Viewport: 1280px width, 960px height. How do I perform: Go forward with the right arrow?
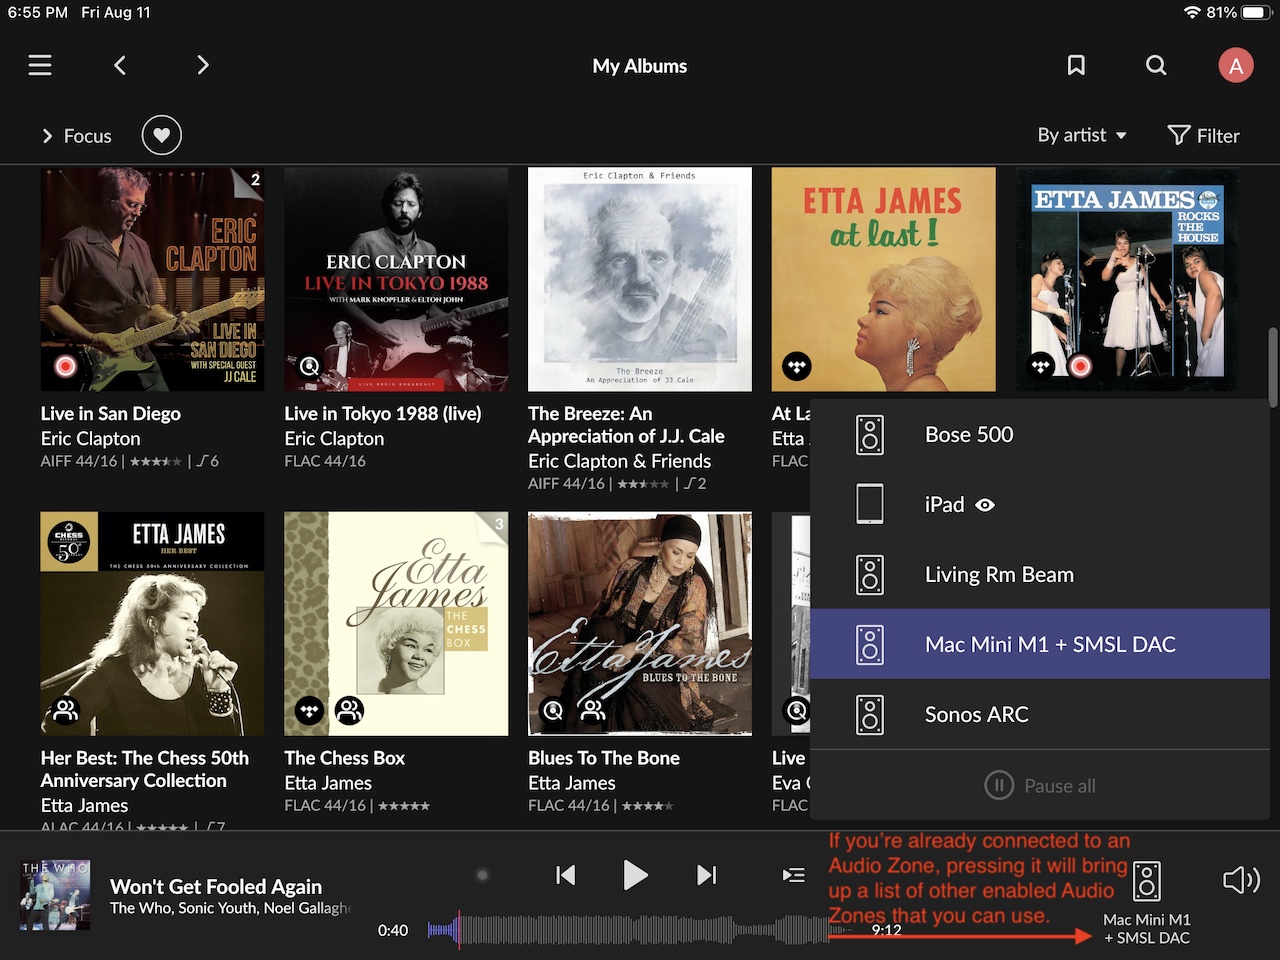[203, 66]
